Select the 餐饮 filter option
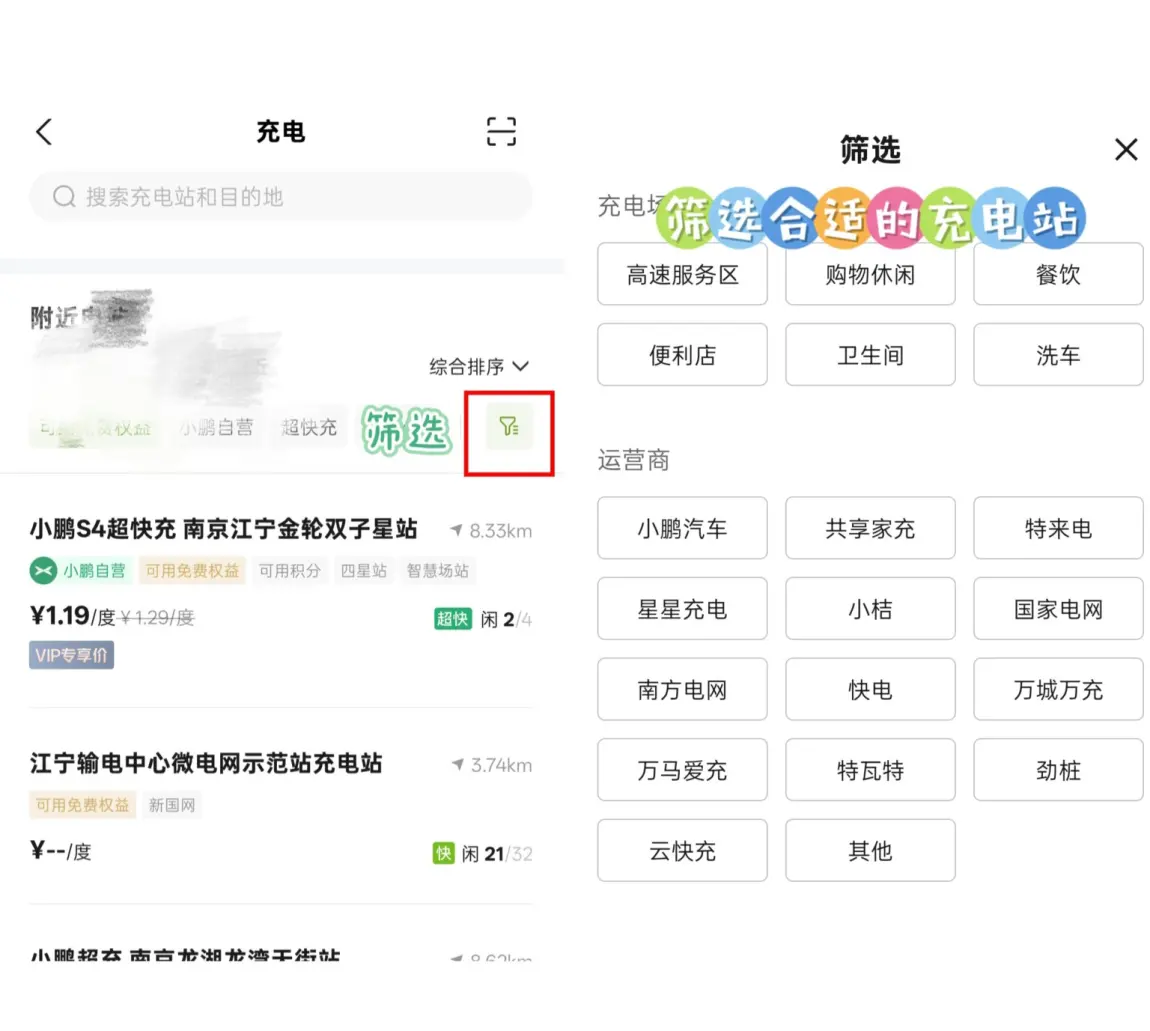This screenshot has height=1031, width=1150. [1058, 274]
